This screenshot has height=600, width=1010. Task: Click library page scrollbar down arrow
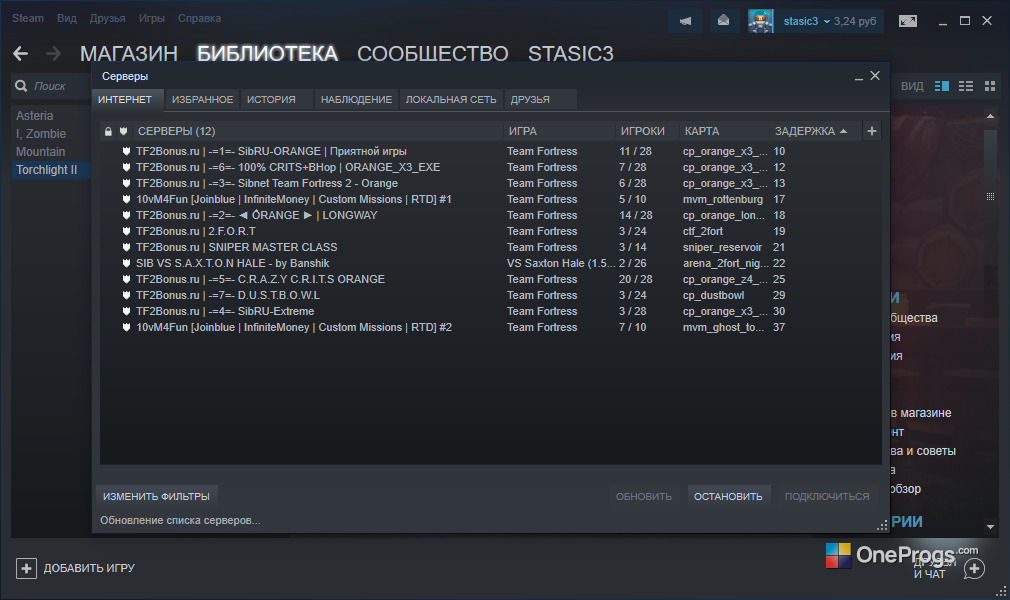click(x=991, y=527)
